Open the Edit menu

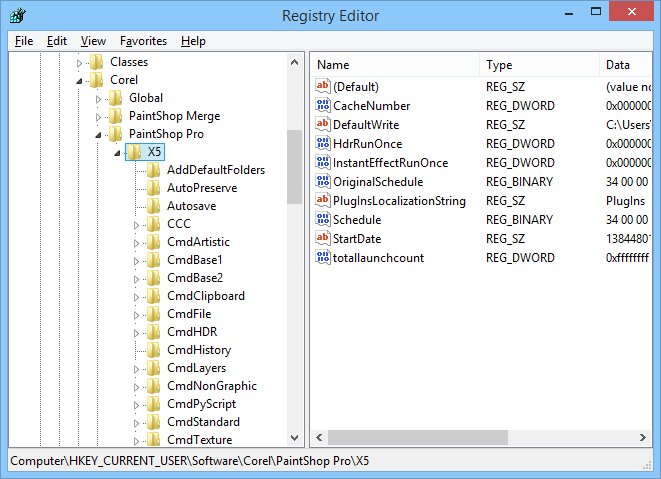57,41
